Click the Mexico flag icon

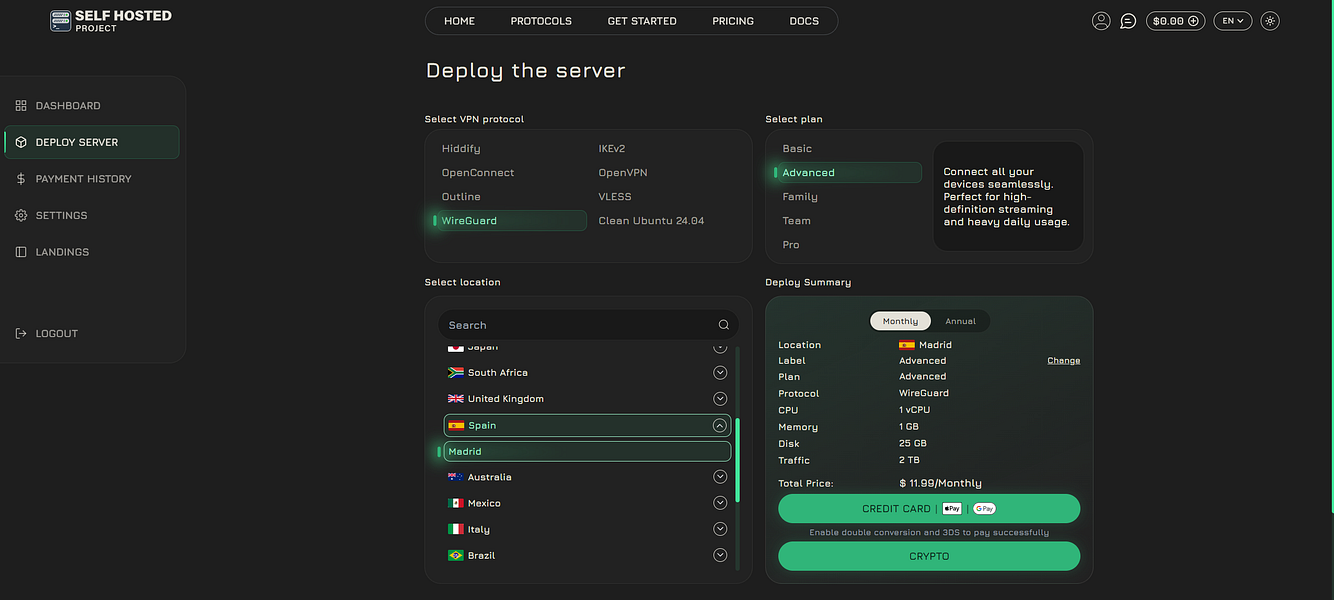[456, 504]
